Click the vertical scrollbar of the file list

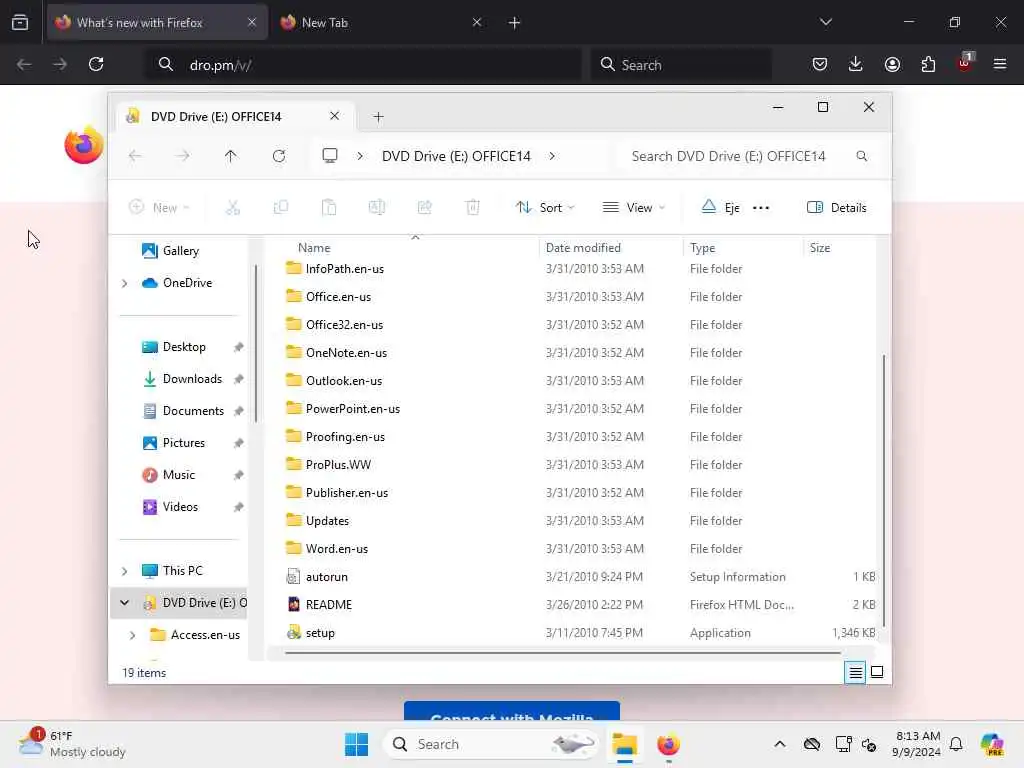(x=884, y=490)
